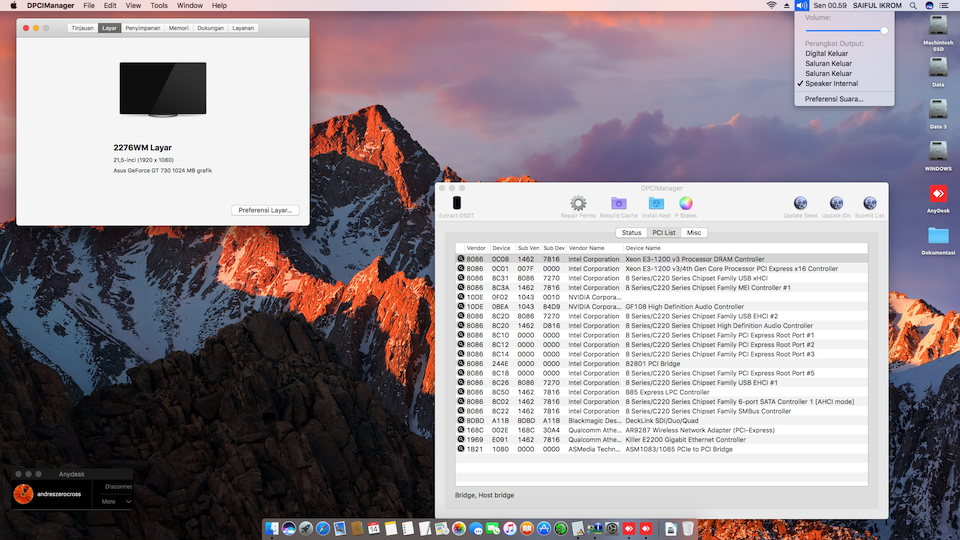Viewport: 960px width, 540px height.
Task: Click the volume slider in sound menu
Action: (847, 30)
